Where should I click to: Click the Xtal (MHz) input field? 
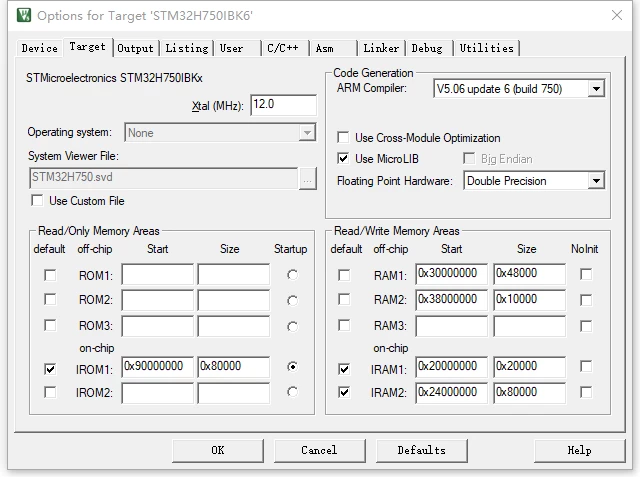pyautogui.click(x=283, y=105)
